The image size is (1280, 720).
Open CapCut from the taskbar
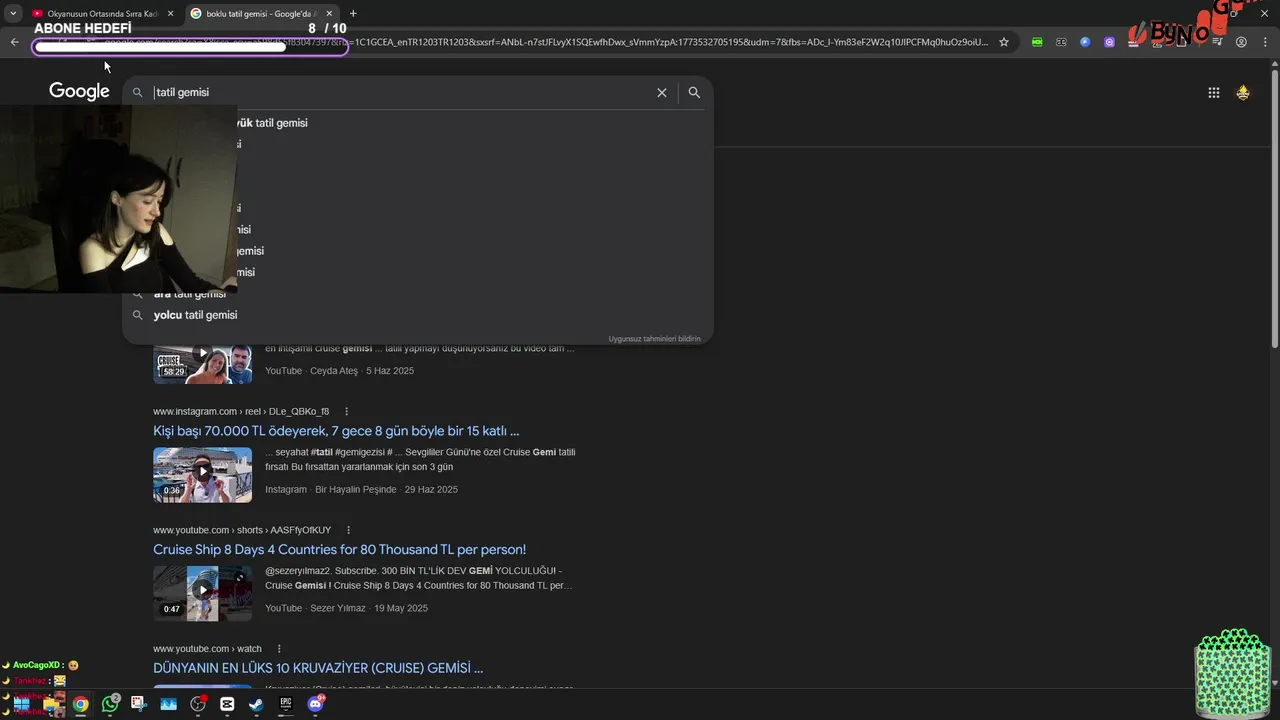[227, 704]
